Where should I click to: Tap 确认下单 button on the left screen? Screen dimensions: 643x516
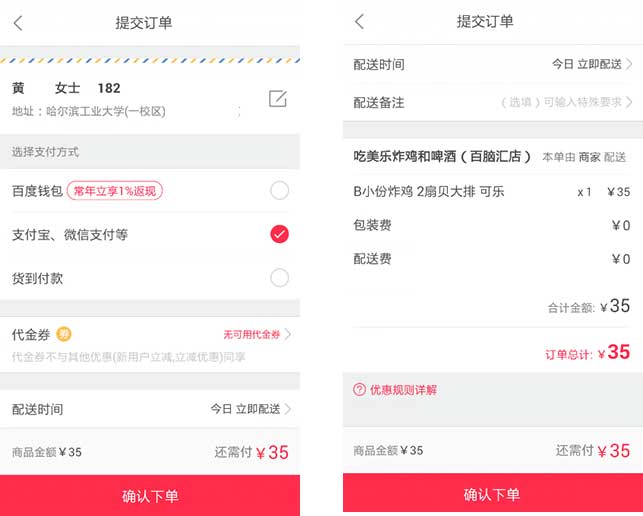(x=150, y=495)
